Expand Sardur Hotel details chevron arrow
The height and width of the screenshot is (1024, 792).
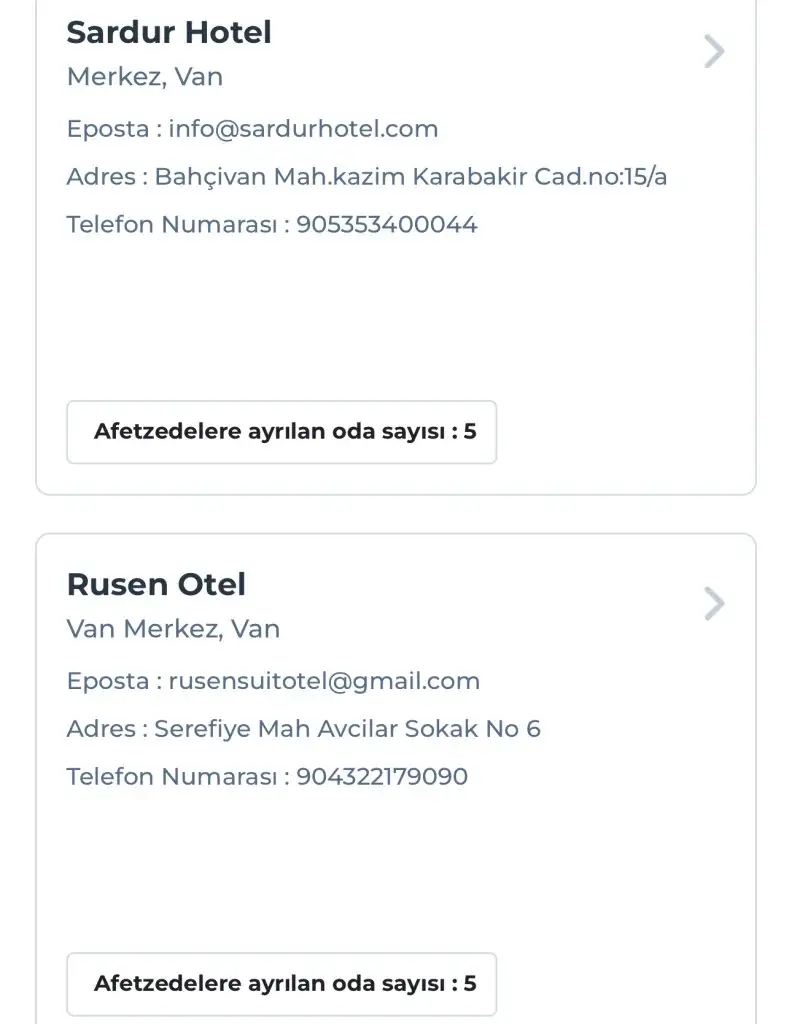(713, 51)
